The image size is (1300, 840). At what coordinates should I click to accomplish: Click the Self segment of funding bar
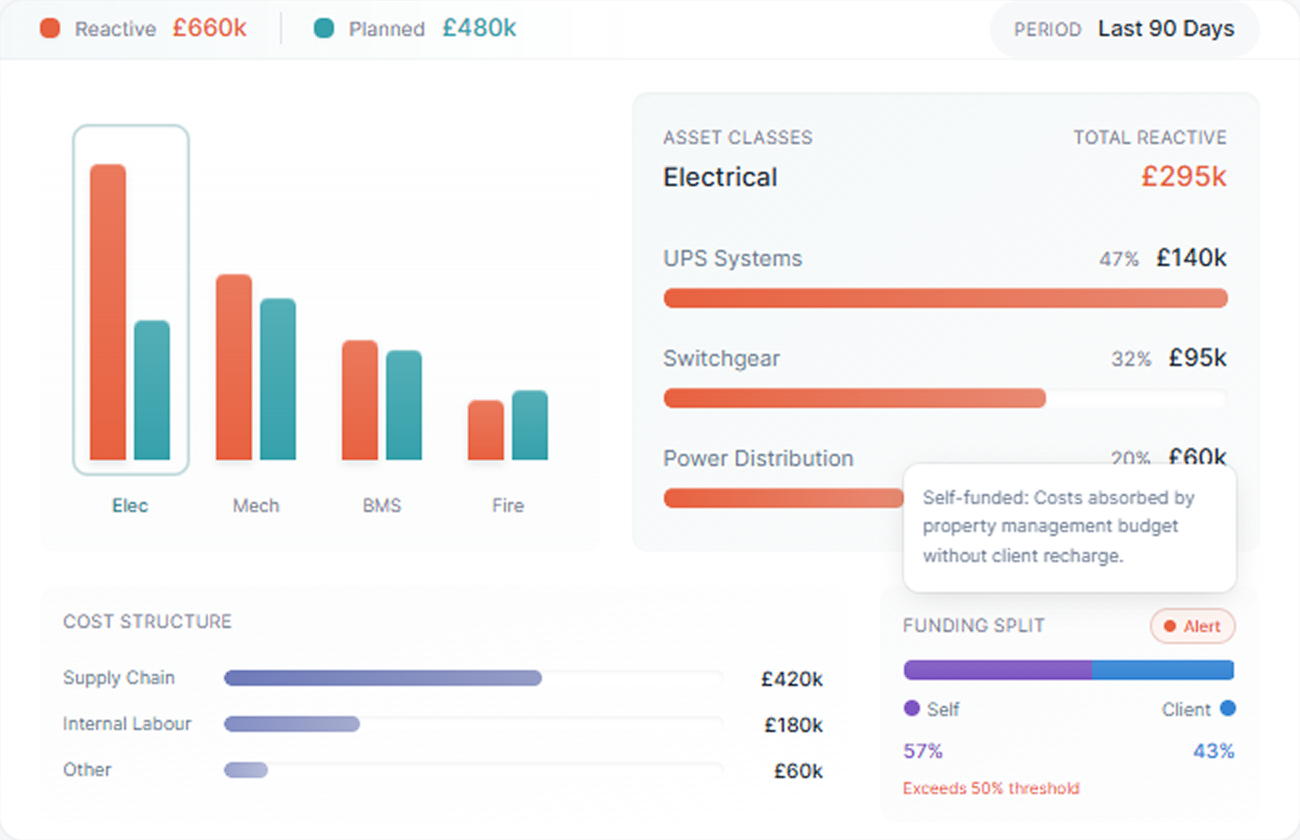click(997, 670)
